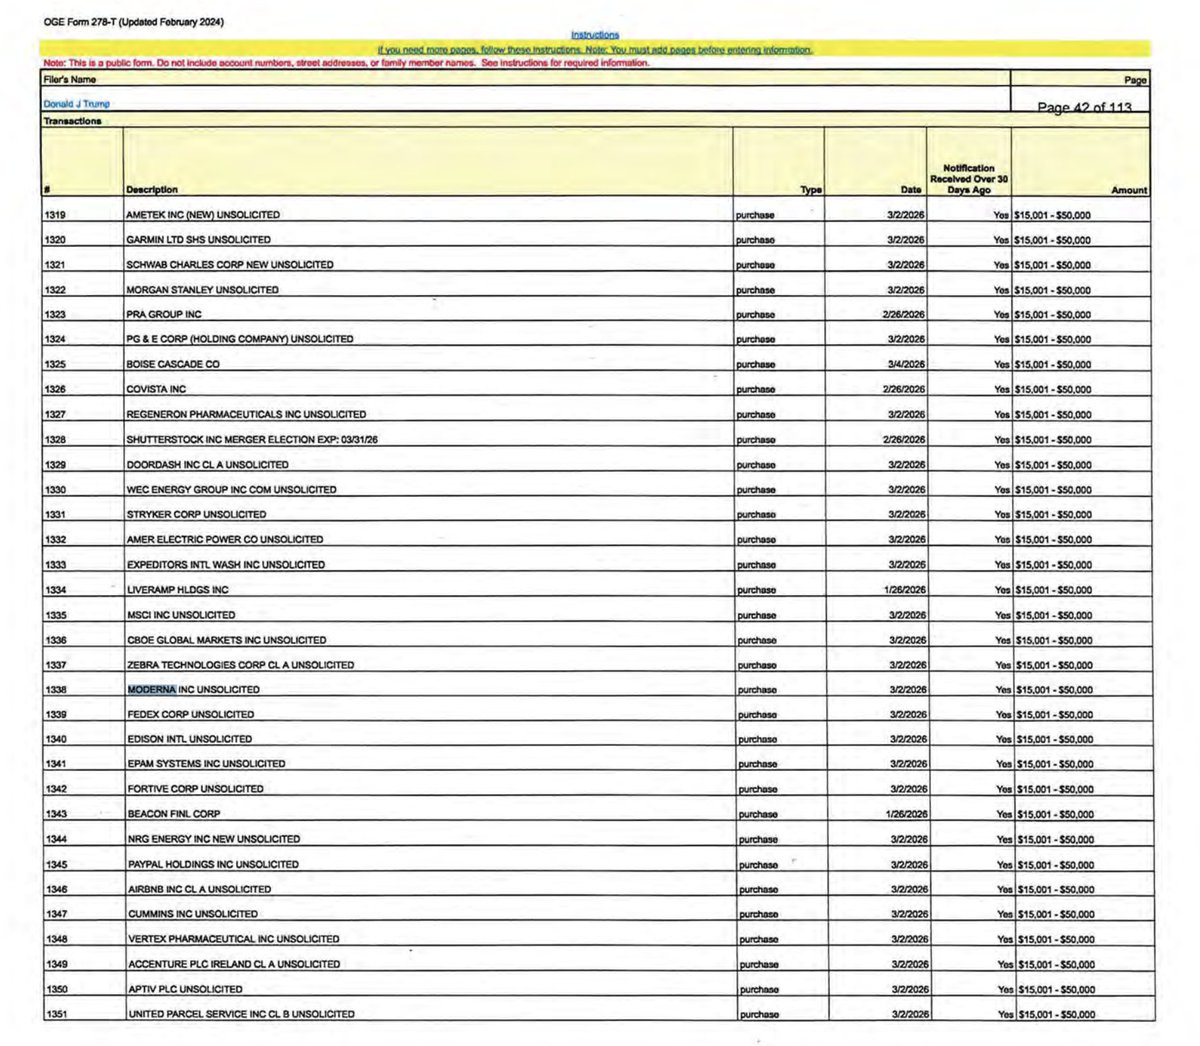Select BEACON FINL CORP description
This screenshot has height=1046, width=1200.
point(173,814)
